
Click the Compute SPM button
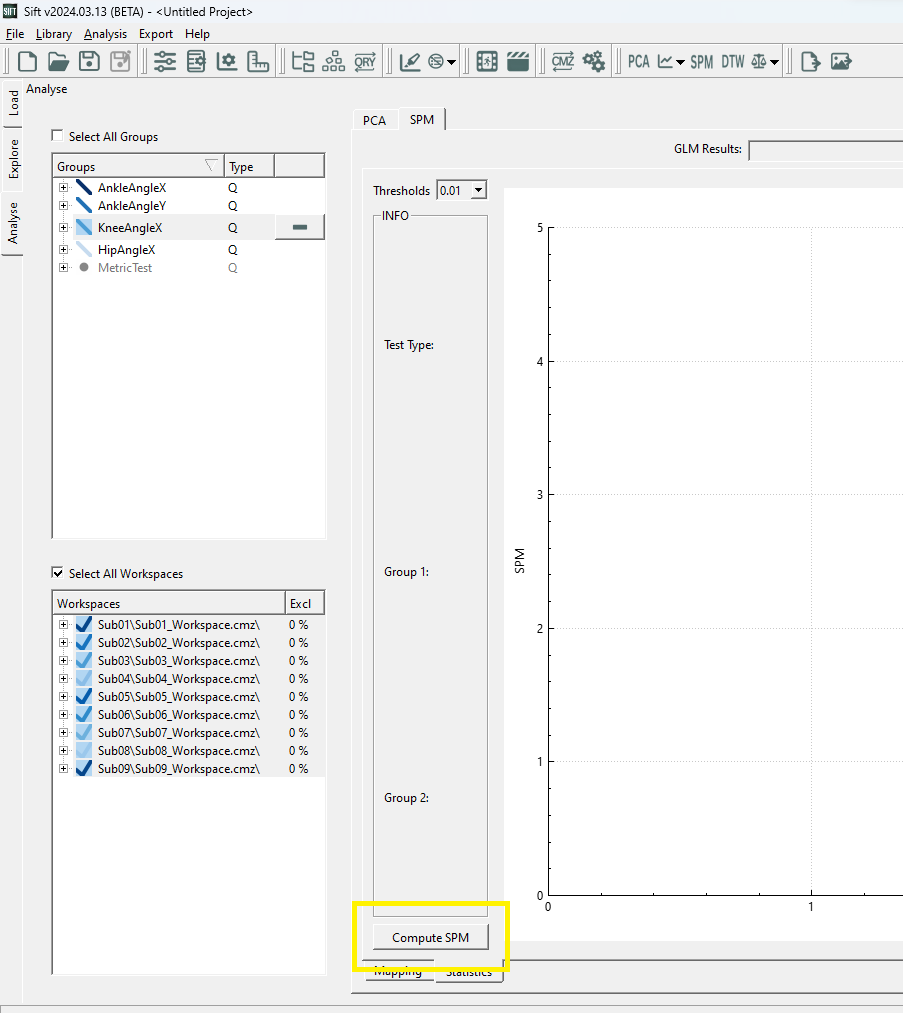click(430, 937)
